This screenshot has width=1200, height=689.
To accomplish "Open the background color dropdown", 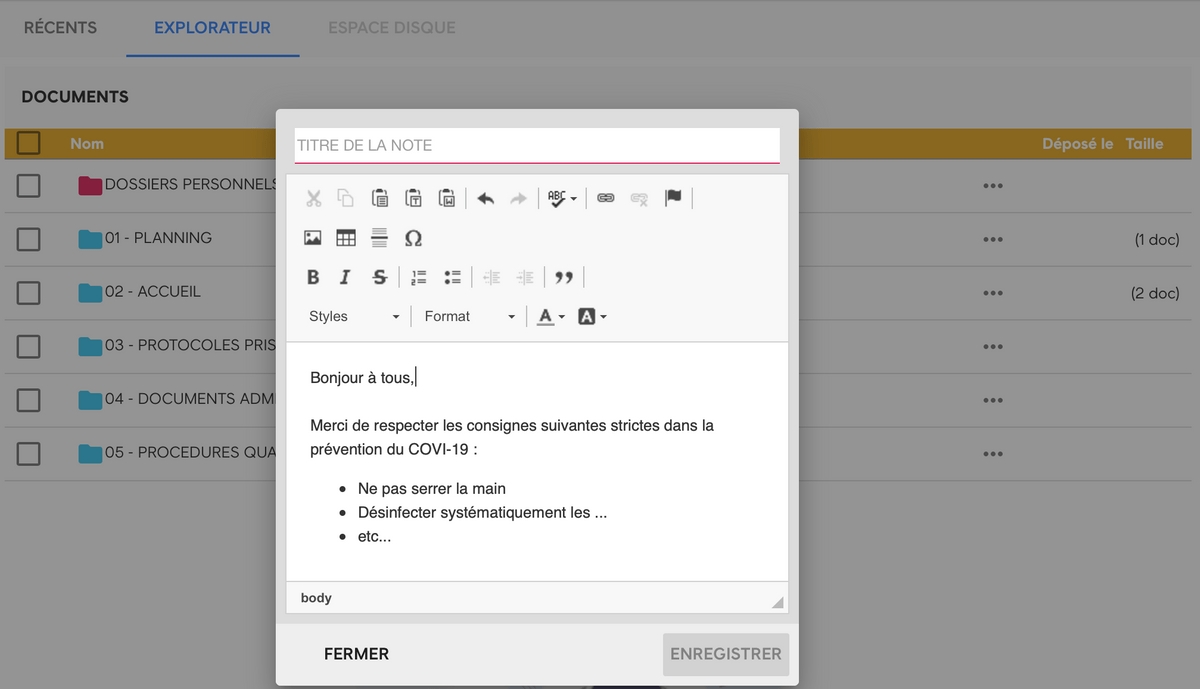I will pos(592,316).
